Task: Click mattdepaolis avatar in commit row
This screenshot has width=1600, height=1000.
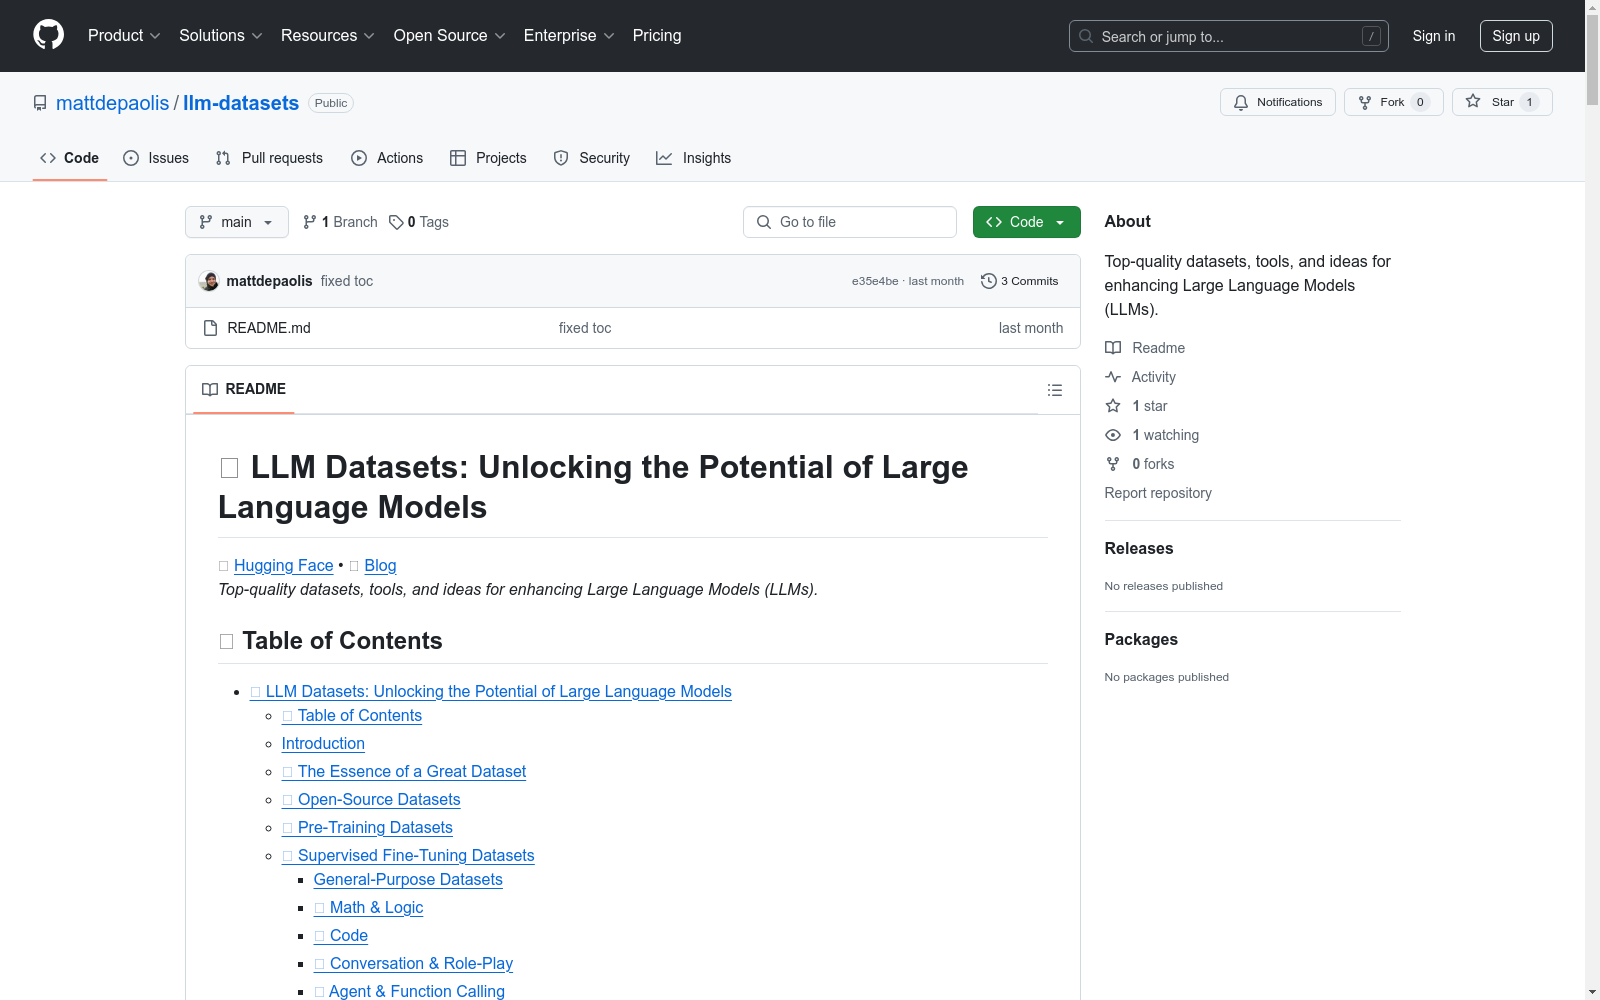Action: tap(209, 281)
